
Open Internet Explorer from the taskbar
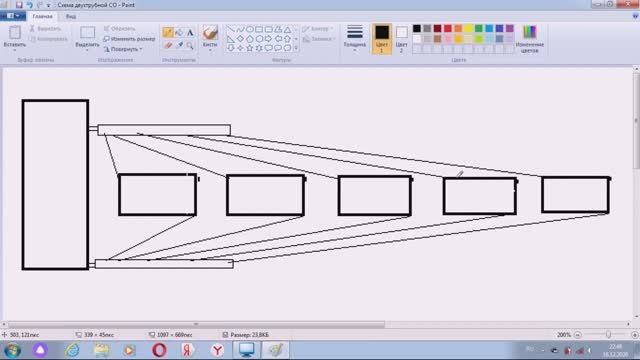pos(72,350)
